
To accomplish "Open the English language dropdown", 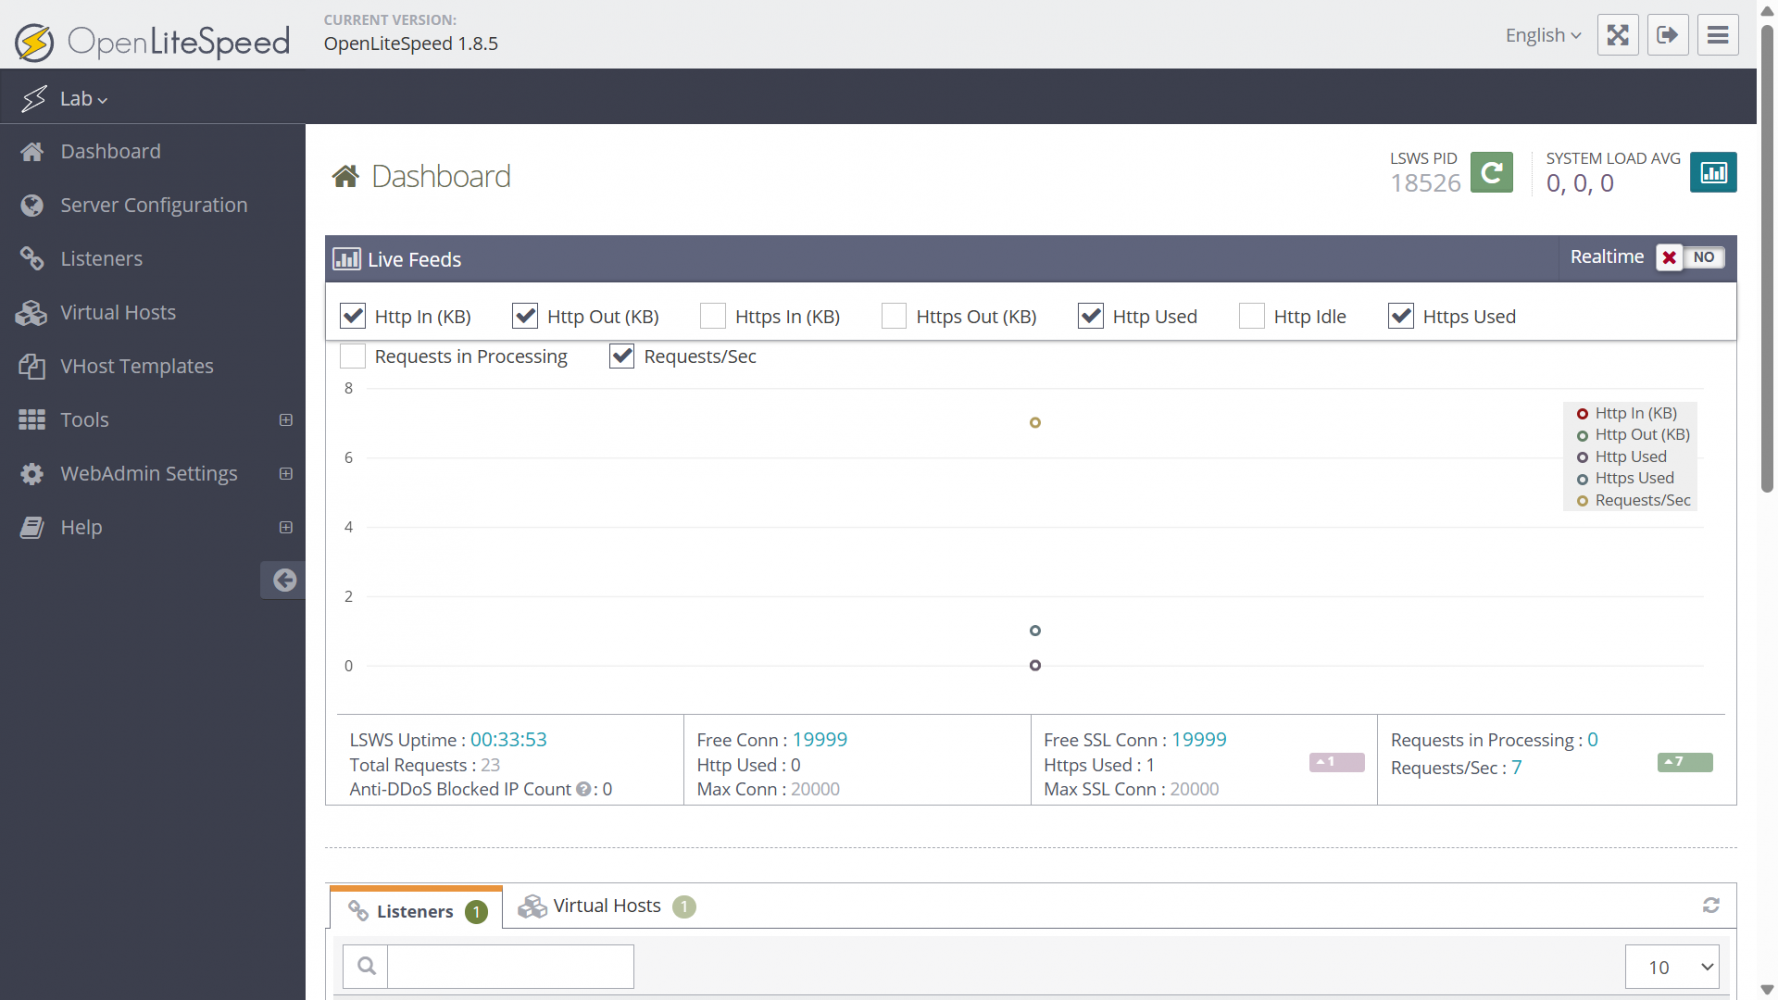I will click(x=1542, y=35).
